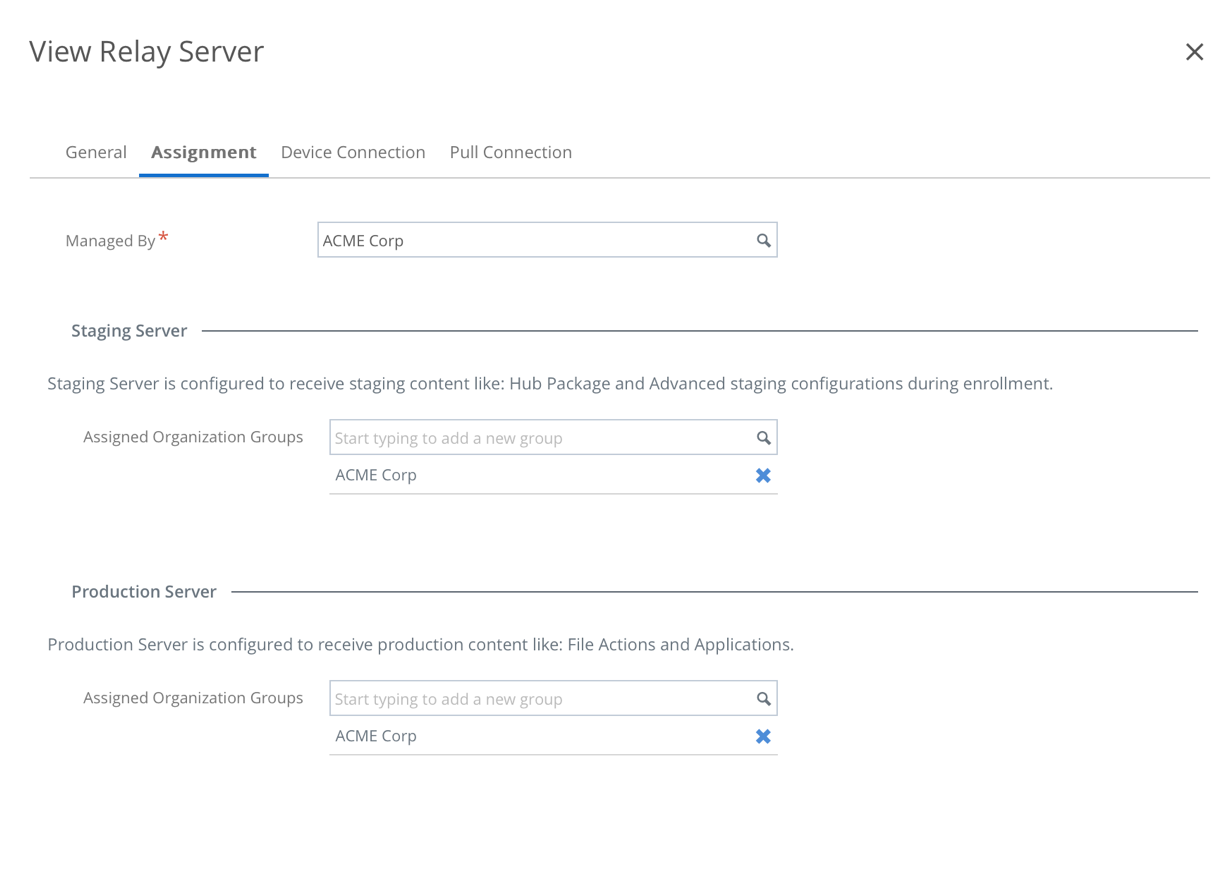This screenshot has width=1230, height=872.
Task: Open the Device Connection tab
Action: pos(353,152)
